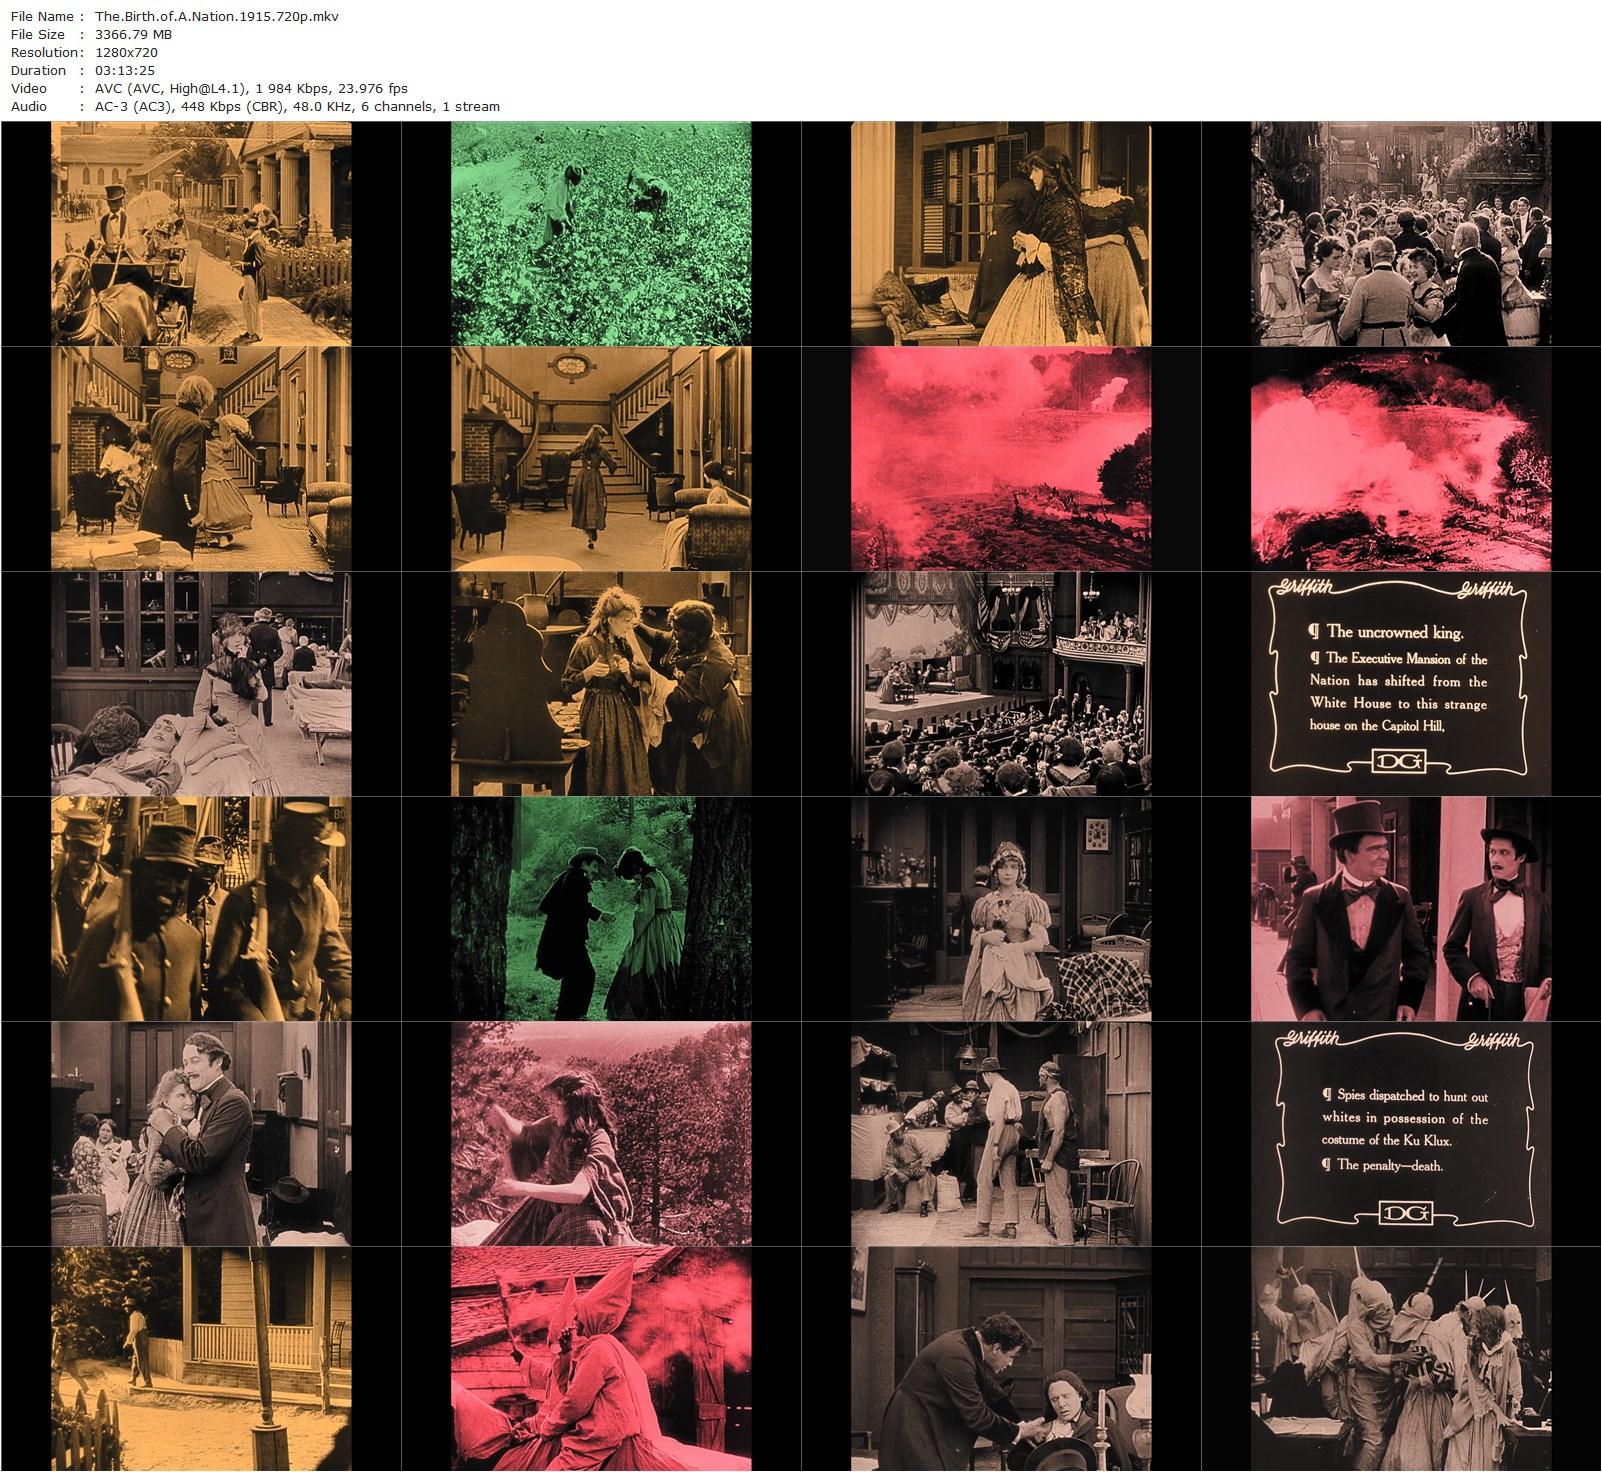The width and height of the screenshot is (1602, 1472).
Task: Select thumbnail of two men in top hats
Action: pos(1401,909)
